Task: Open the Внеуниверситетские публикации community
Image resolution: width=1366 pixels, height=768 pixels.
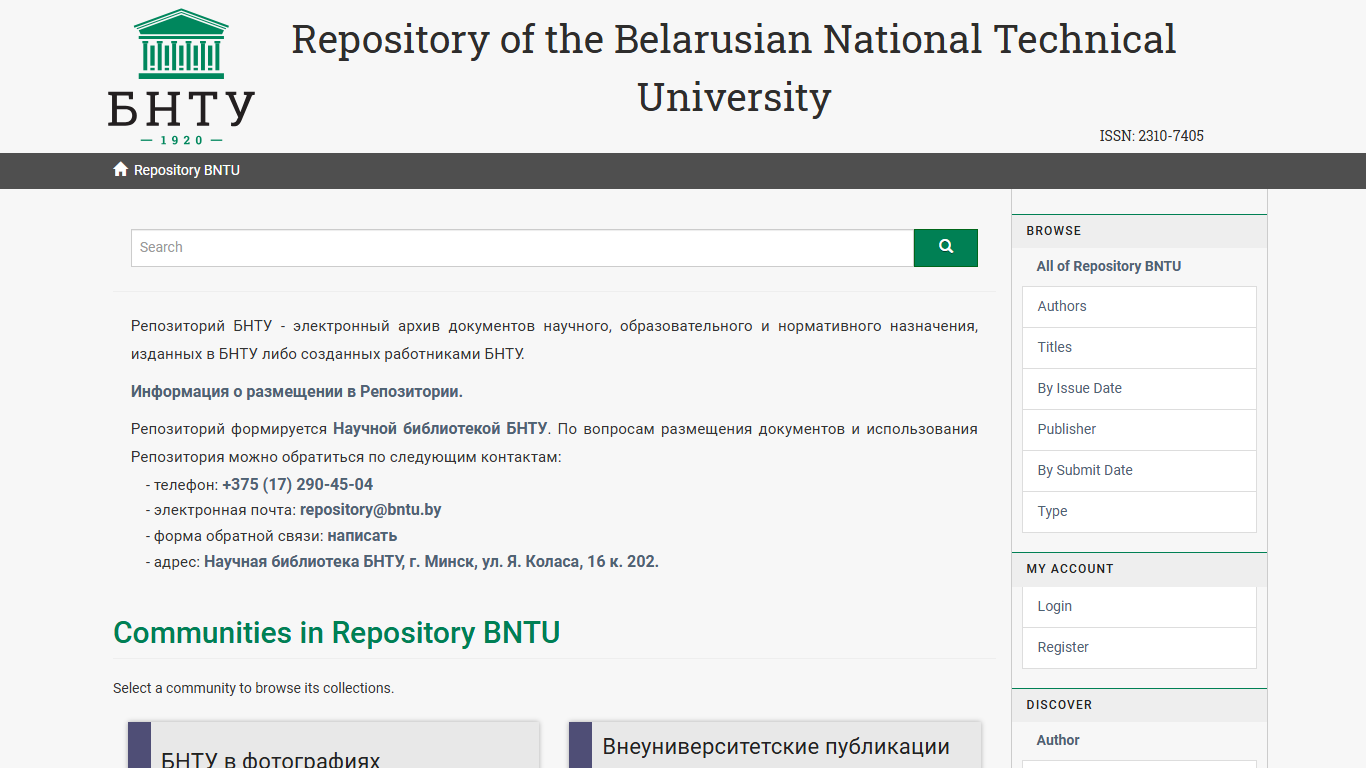Action: click(776, 747)
